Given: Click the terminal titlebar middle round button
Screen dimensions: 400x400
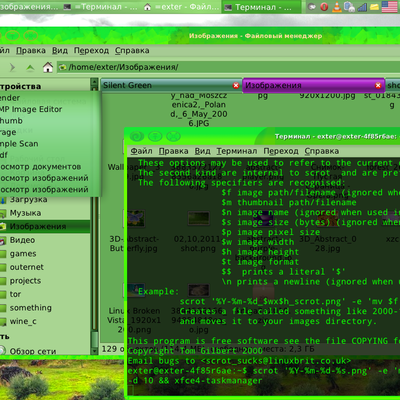Looking at the screenshot, I should coord(155,136).
